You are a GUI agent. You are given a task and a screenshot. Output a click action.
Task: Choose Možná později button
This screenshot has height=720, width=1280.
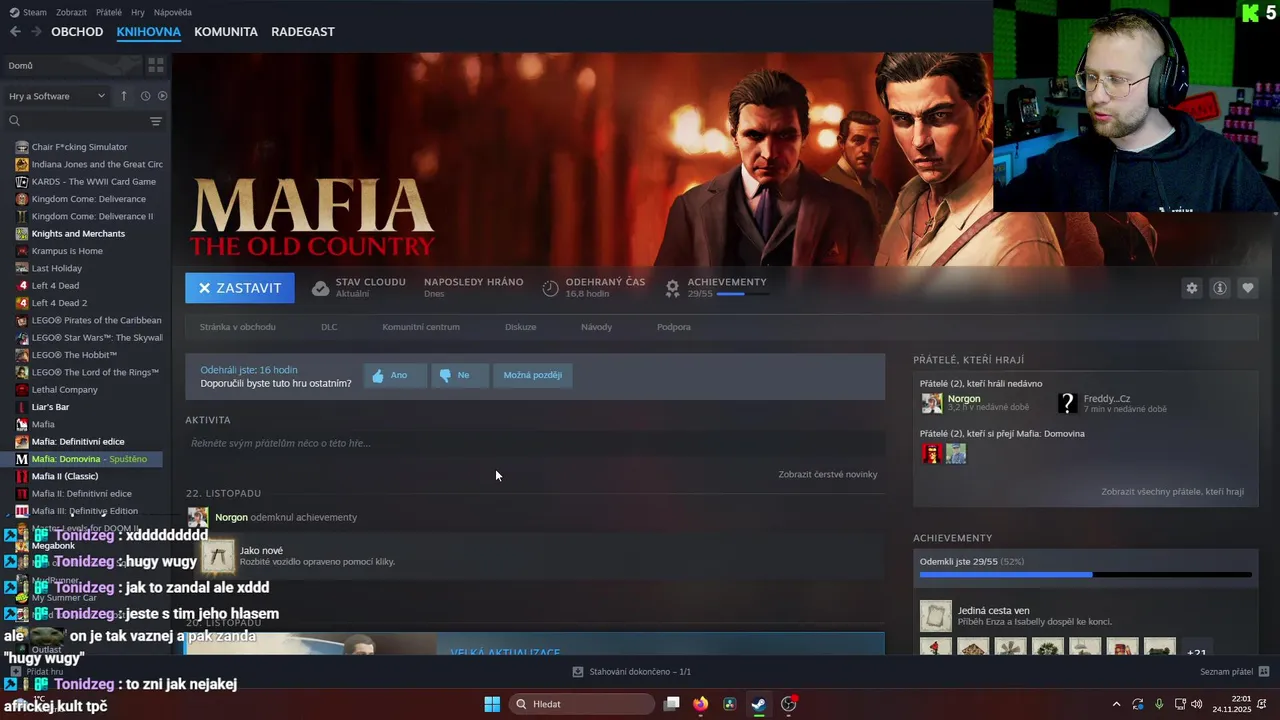coord(533,376)
